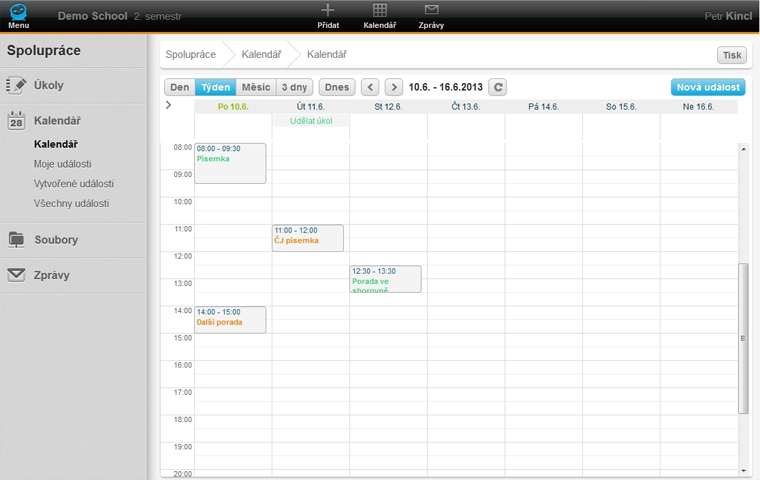Select Kalendář sub-item in sidebar

point(56,144)
